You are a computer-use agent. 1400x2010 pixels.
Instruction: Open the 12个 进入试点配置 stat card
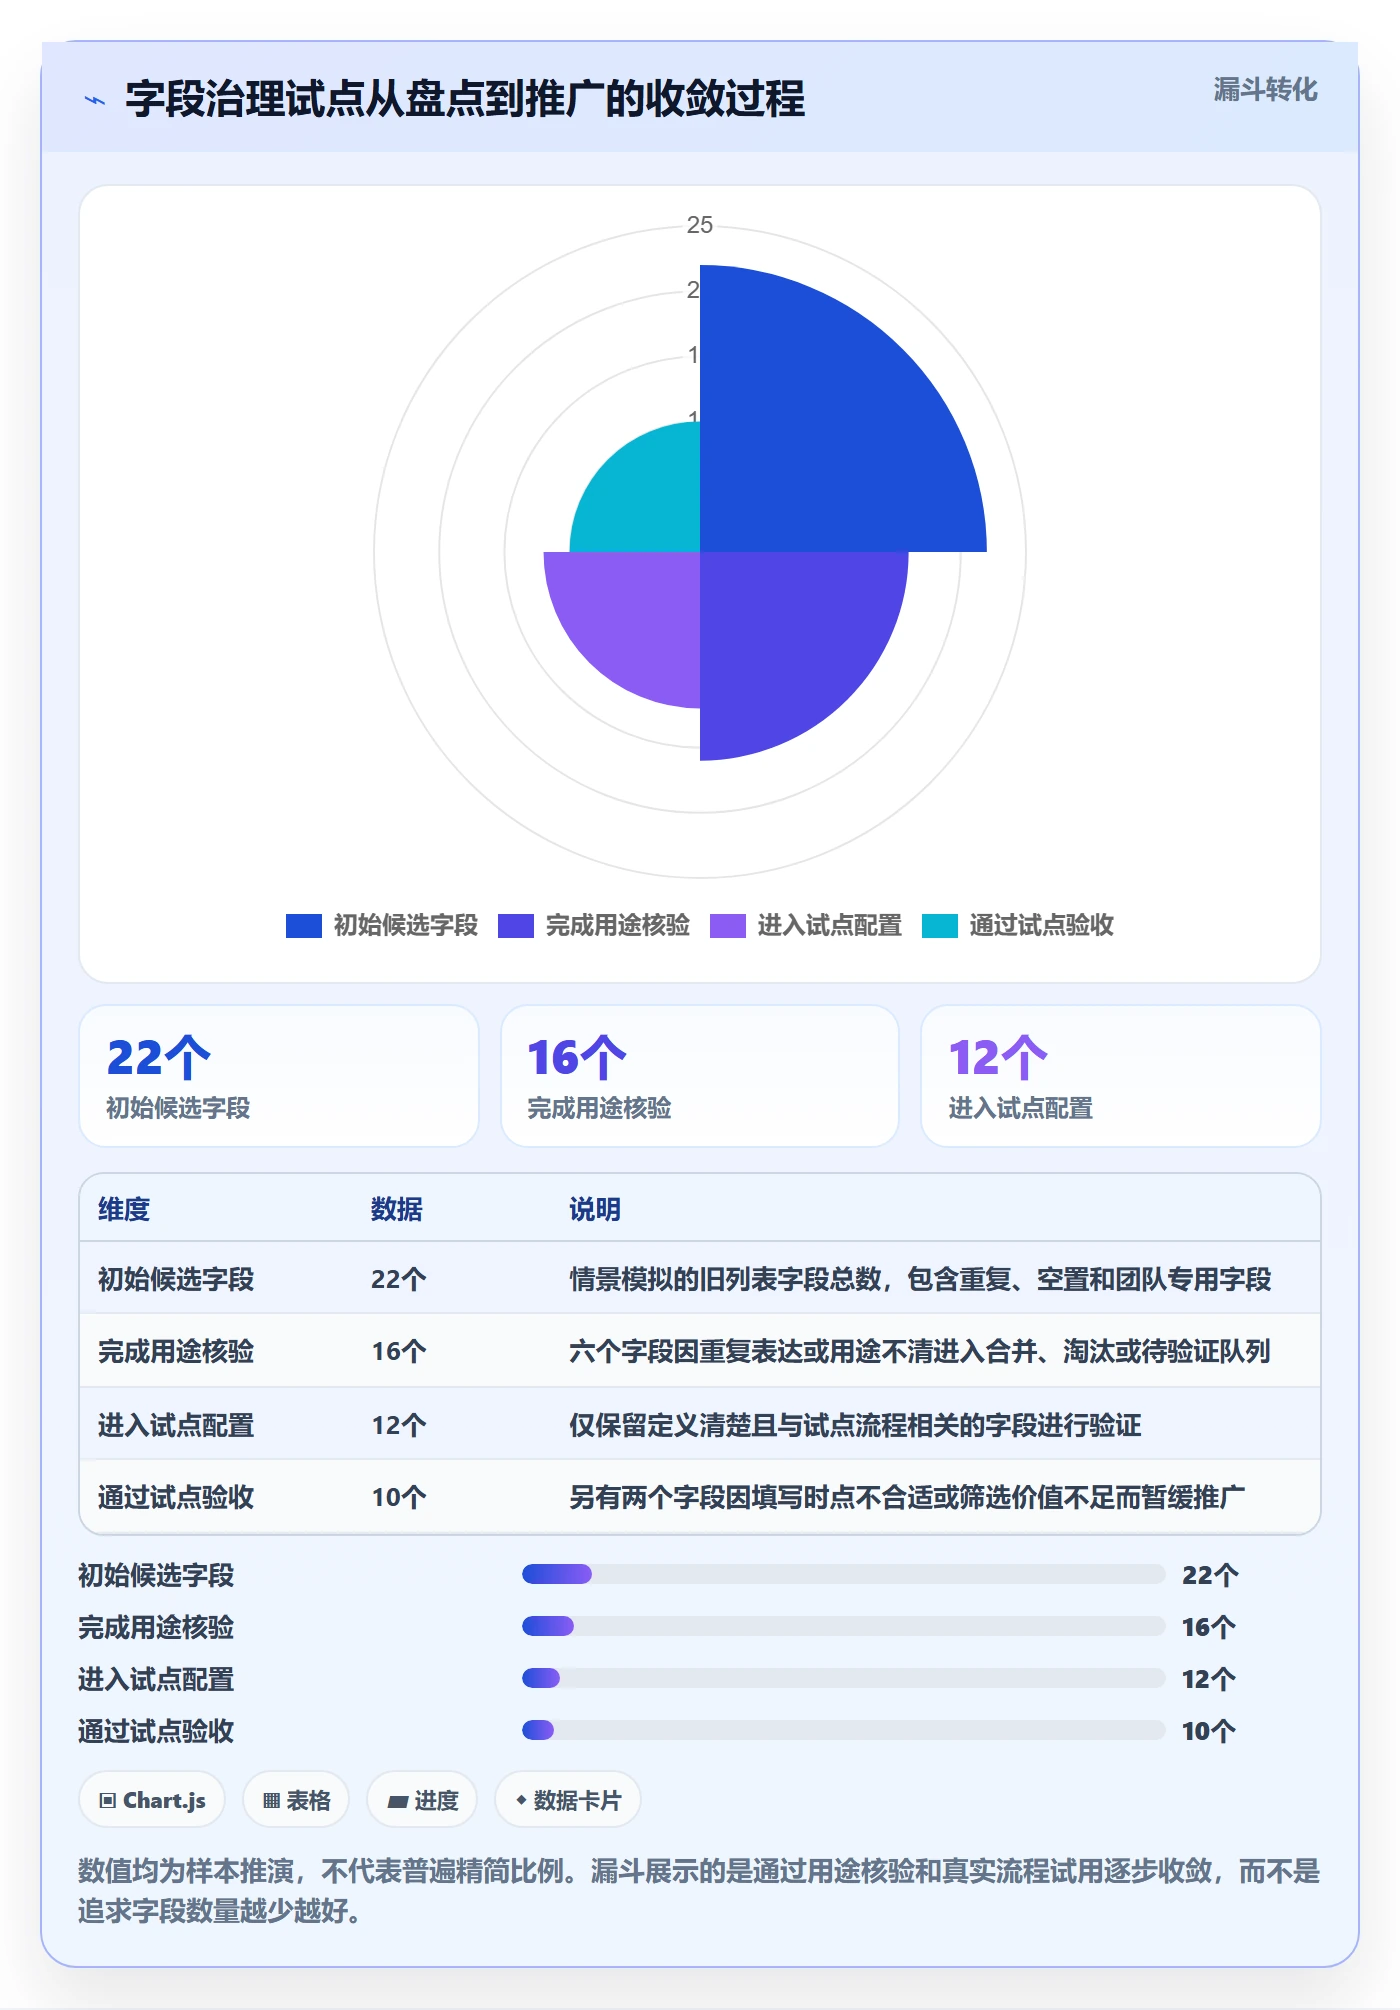(1121, 1076)
